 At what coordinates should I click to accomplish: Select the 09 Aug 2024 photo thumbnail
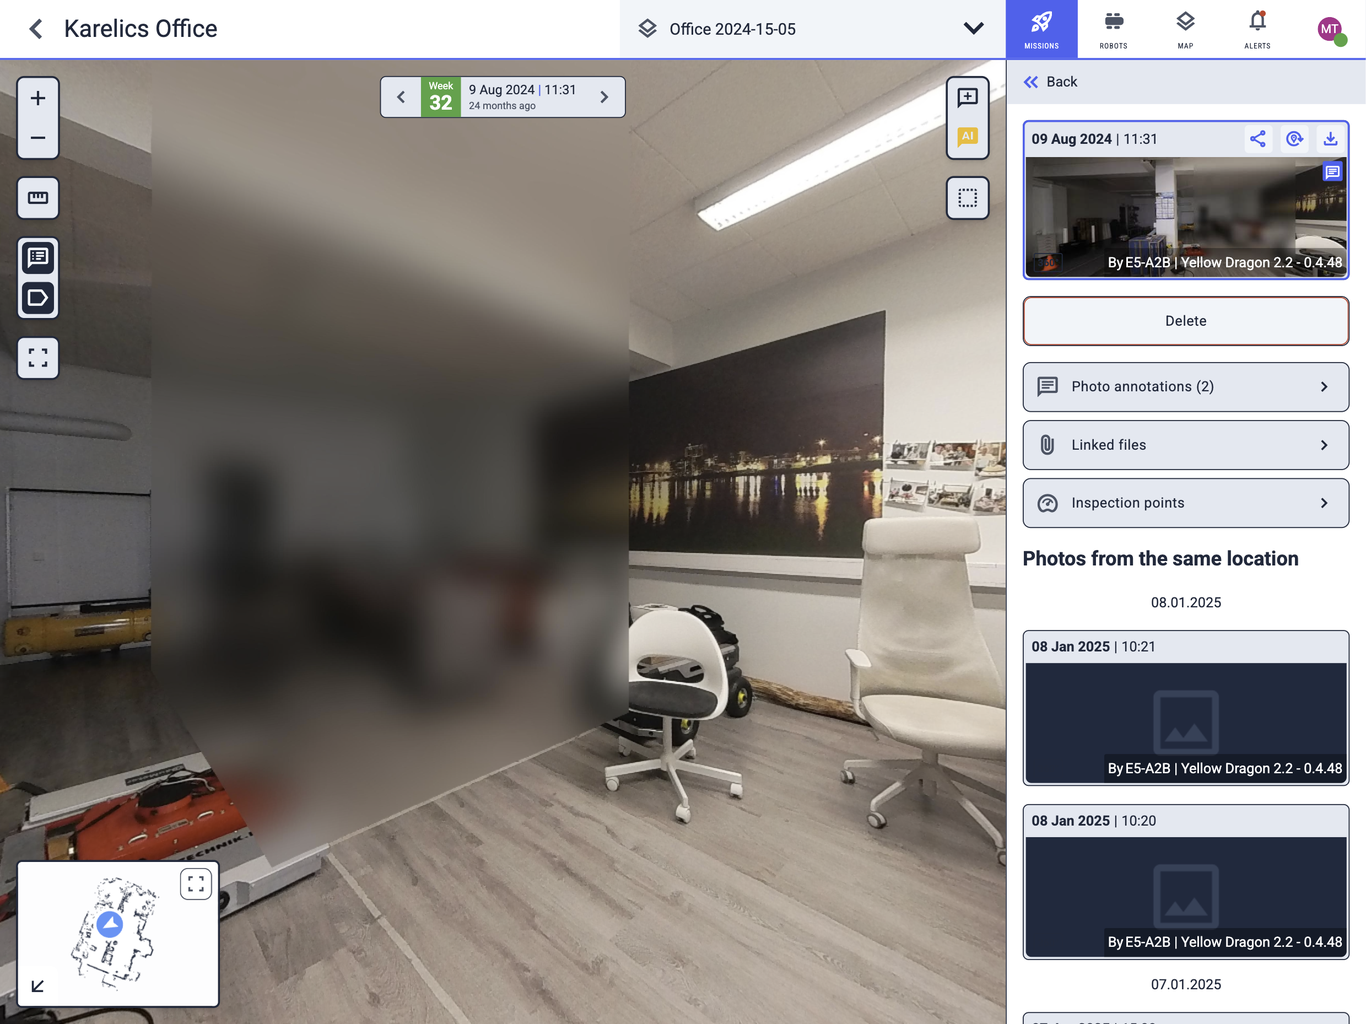click(1186, 216)
